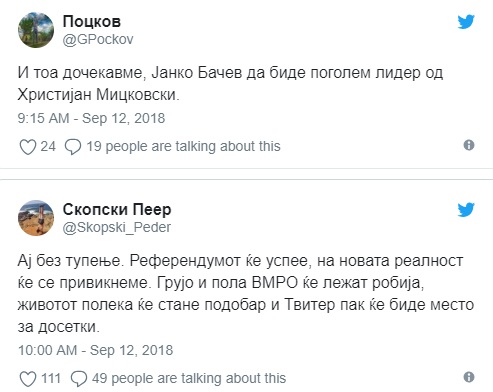Open the display name Поцков
The height and width of the screenshot is (392, 493).
point(92,22)
